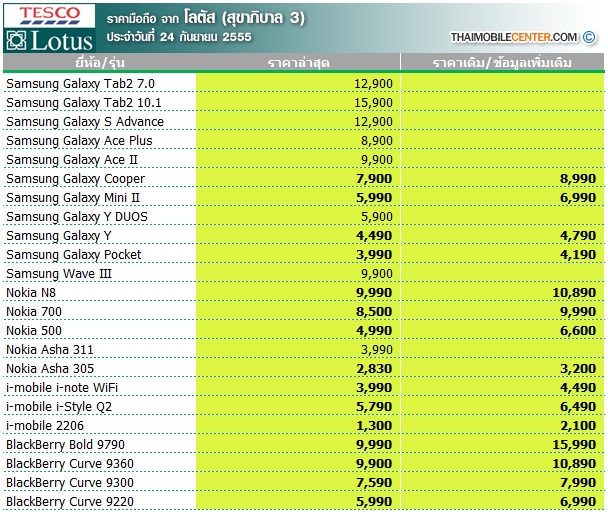Select Samsung Galaxy Cooper
Screen dimensions: 608x516
point(76,179)
